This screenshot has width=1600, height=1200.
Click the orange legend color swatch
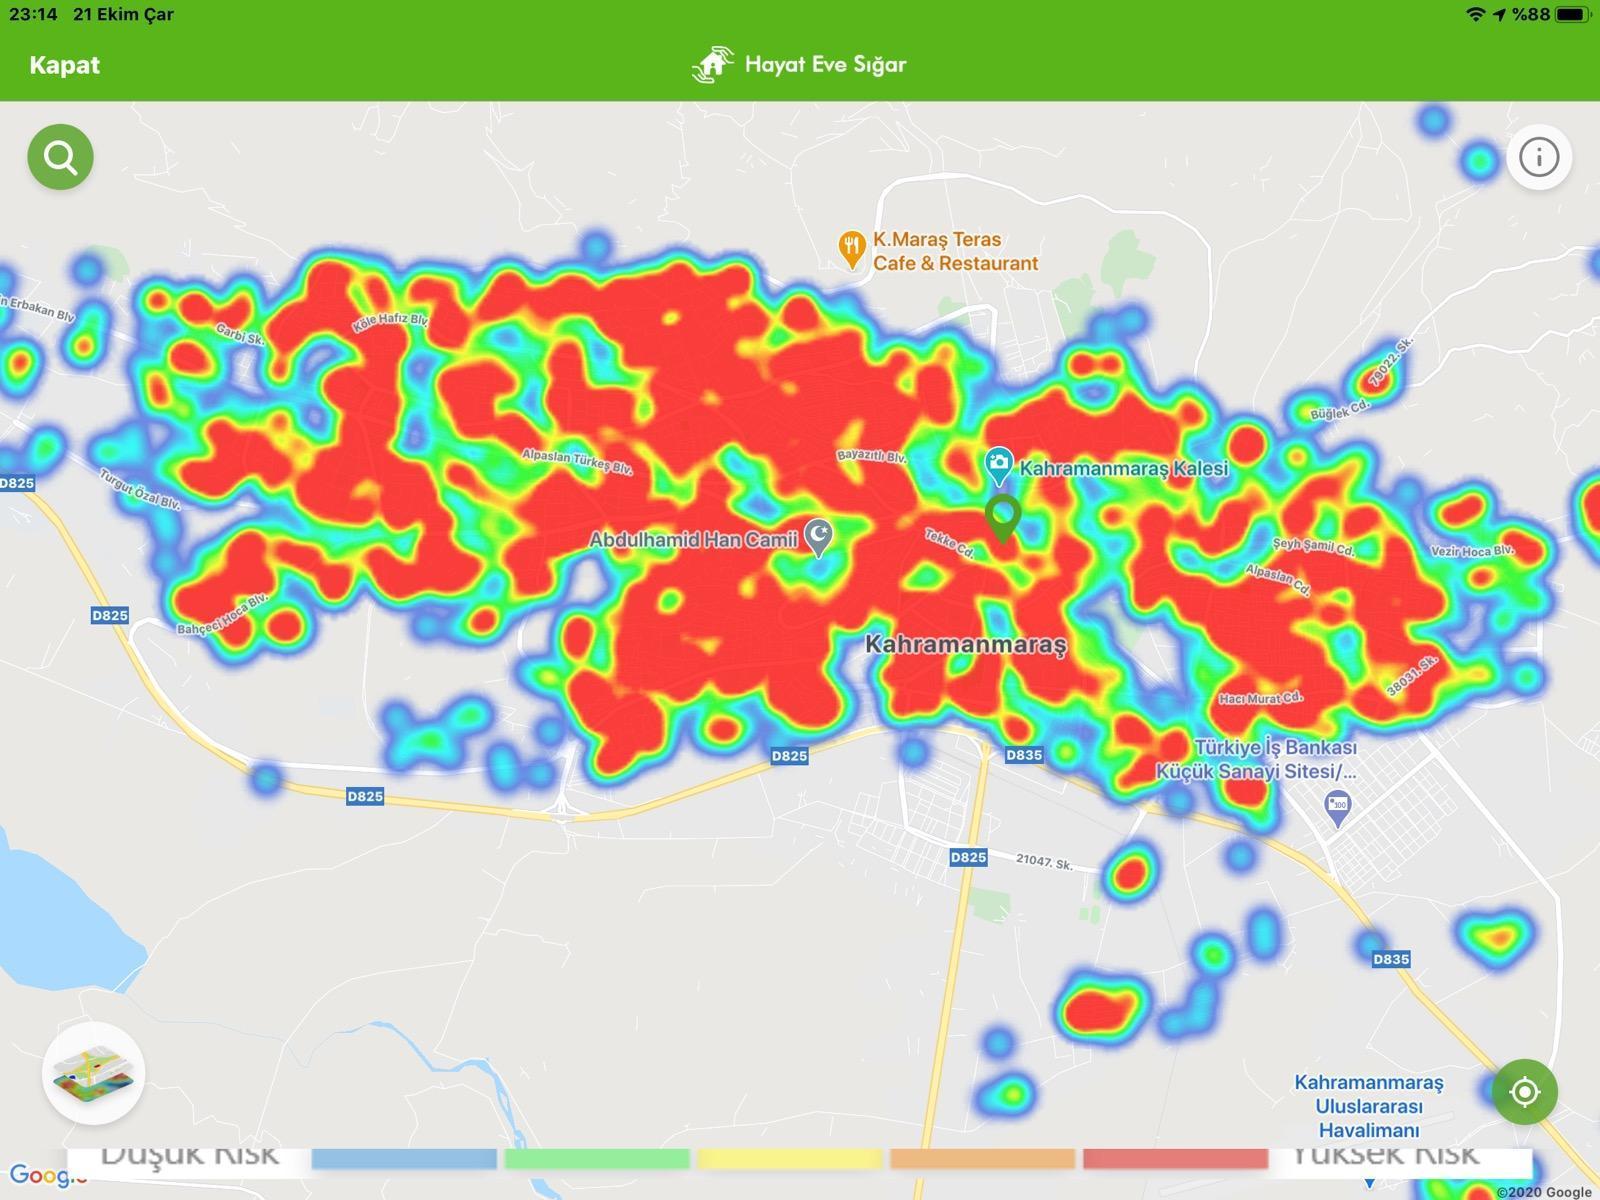(x=982, y=1158)
